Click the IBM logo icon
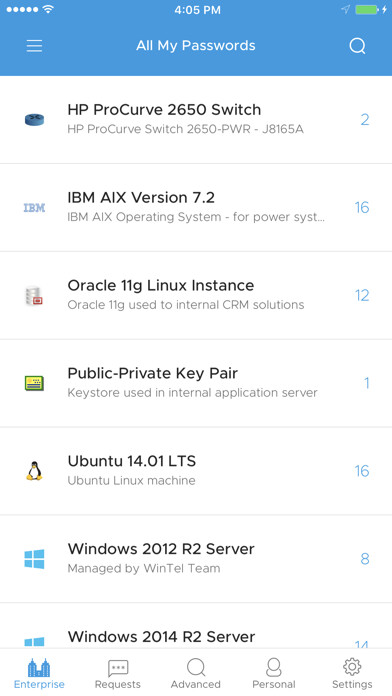Viewport: 392px width, 696px height. tap(34, 207)
